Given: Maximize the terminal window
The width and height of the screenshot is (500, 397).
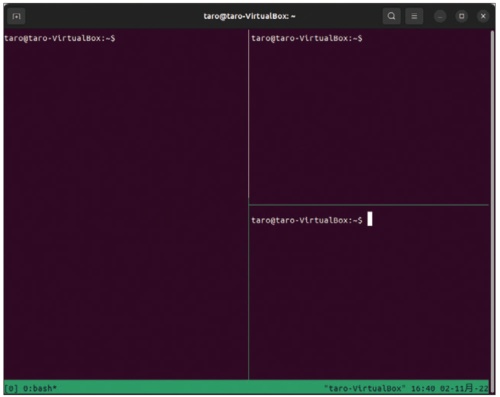Looking at the screenshot, I should pos(462,16).
